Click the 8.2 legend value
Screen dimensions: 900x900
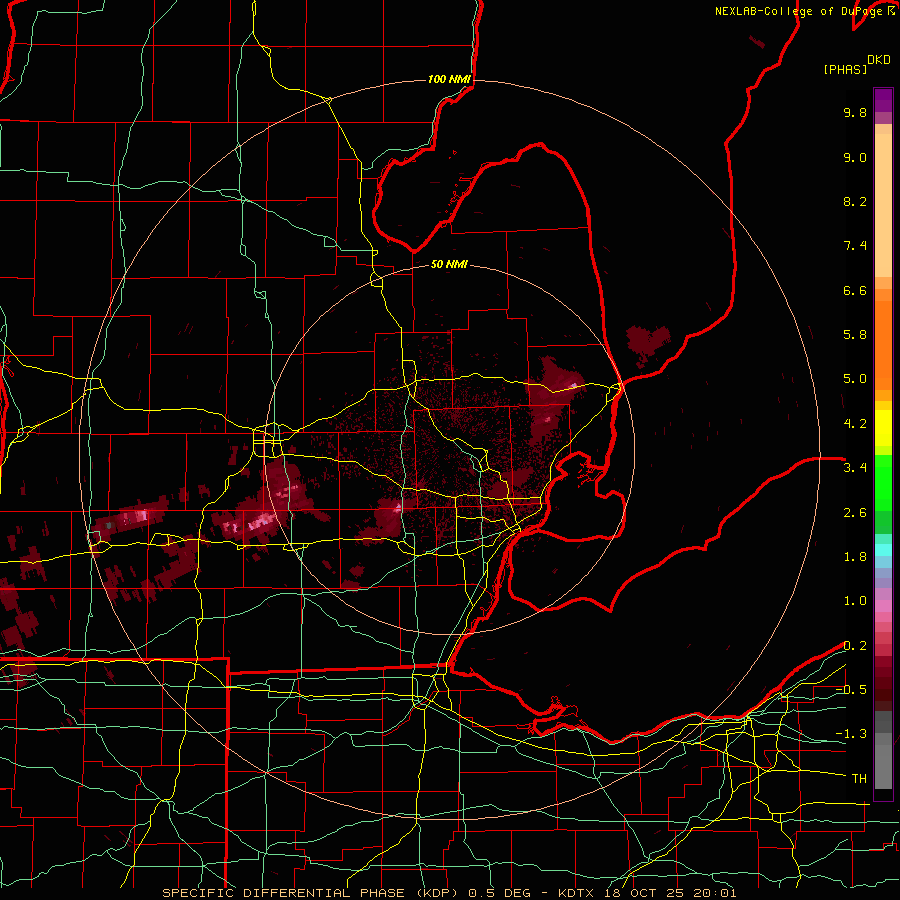click(855, 201)
